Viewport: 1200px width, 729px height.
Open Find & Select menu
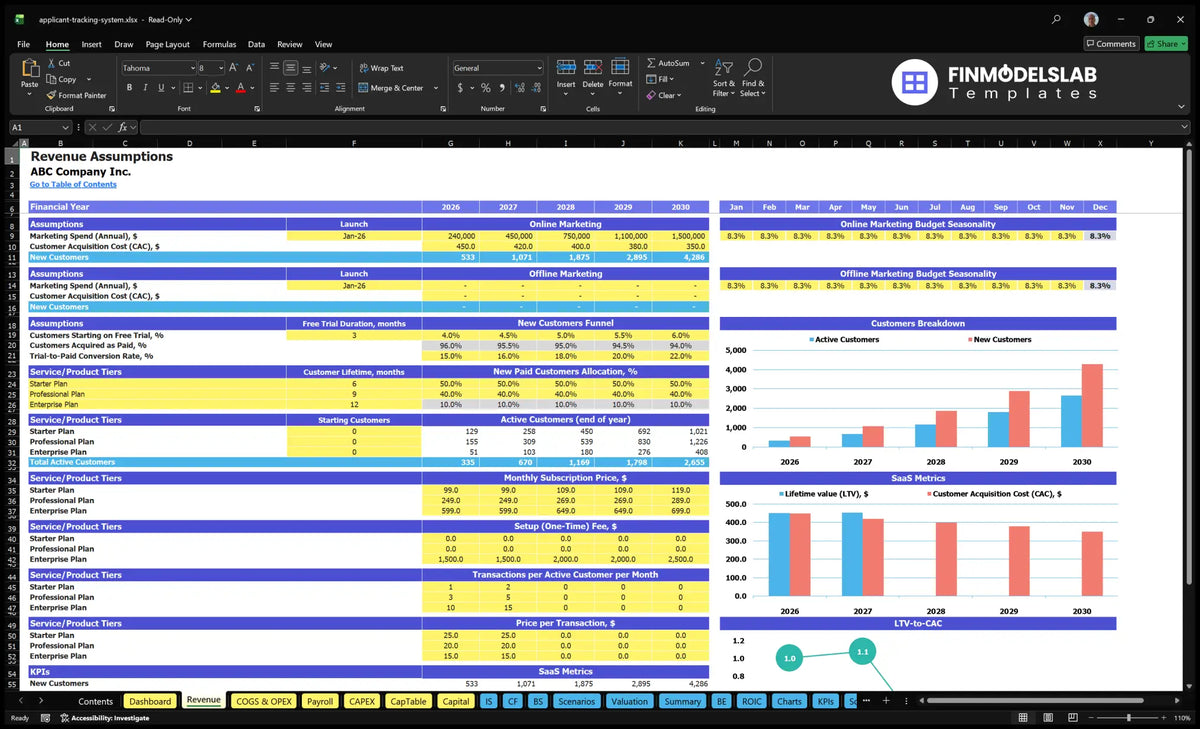754,78
